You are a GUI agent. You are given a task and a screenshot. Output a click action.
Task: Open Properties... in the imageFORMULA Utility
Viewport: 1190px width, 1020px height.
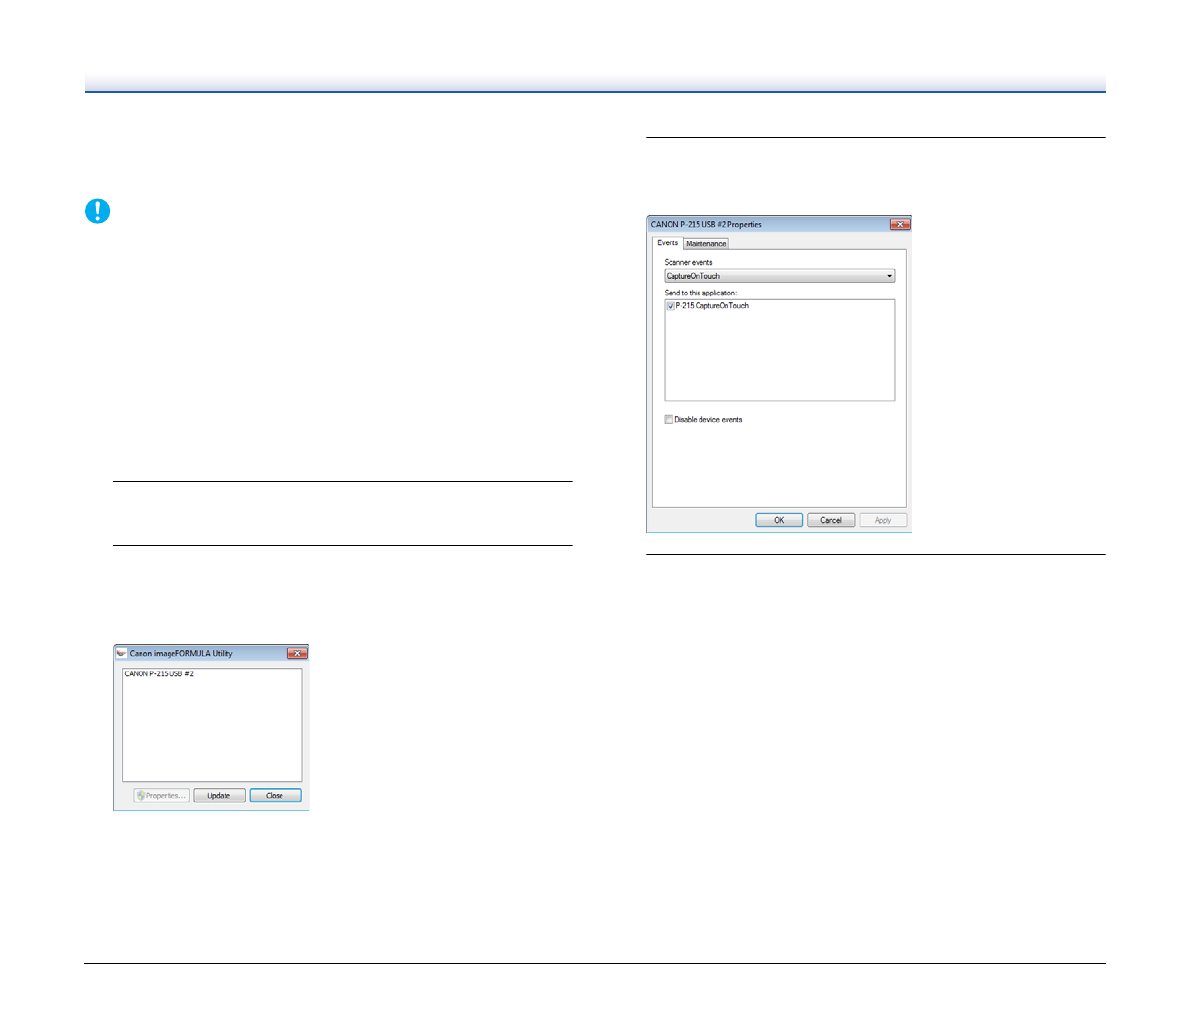tap(162, 796)
